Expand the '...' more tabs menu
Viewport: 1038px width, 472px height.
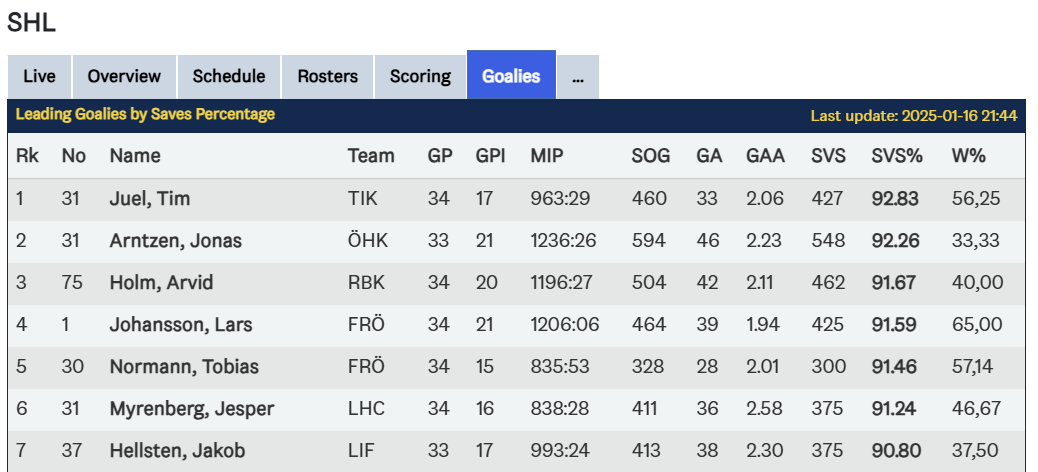pos(578,76)
